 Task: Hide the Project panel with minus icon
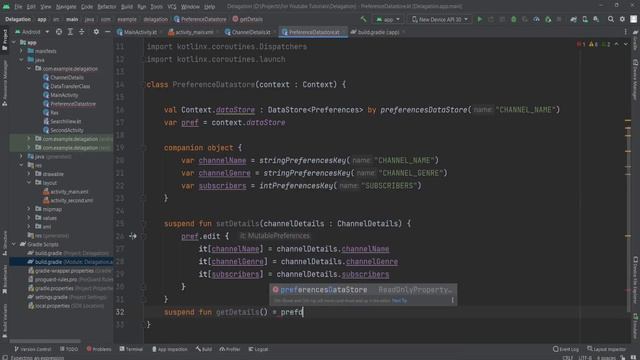click(107, 32)
